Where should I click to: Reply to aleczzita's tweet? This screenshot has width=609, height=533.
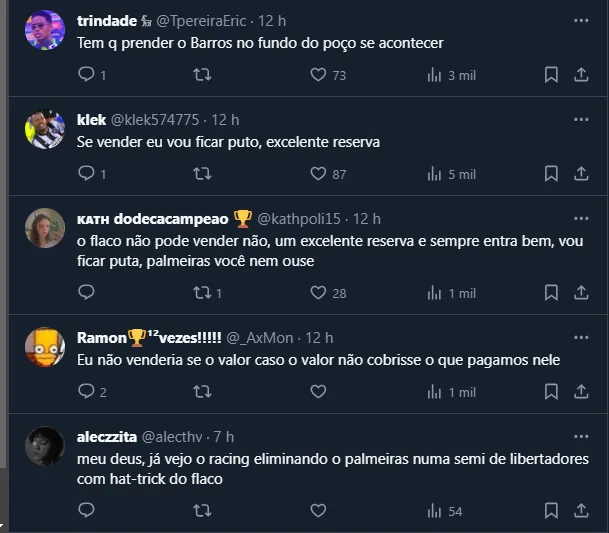(86, 511)
